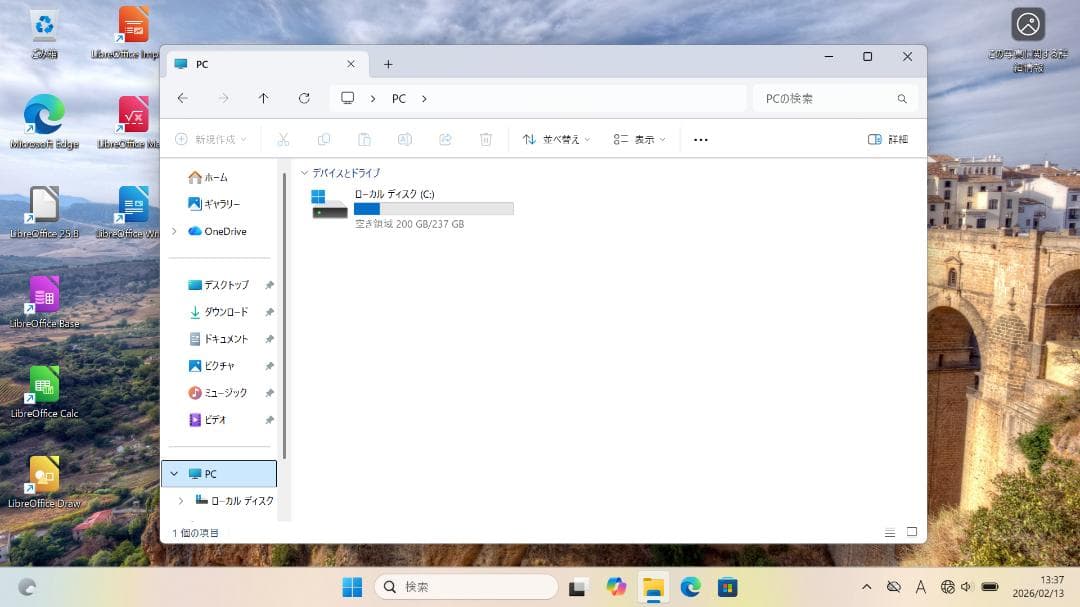Navigate up one level using the up arrow

coord(263,98)
